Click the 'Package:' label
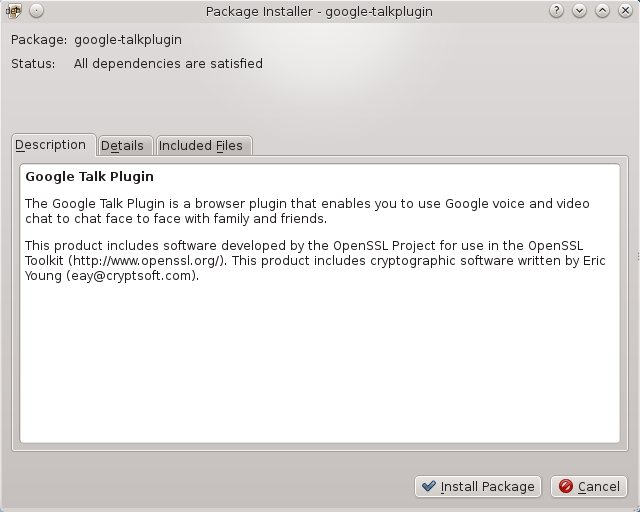The height and width of the screenshot is (512, 640). pyautogui.click(x=39, y=40)
